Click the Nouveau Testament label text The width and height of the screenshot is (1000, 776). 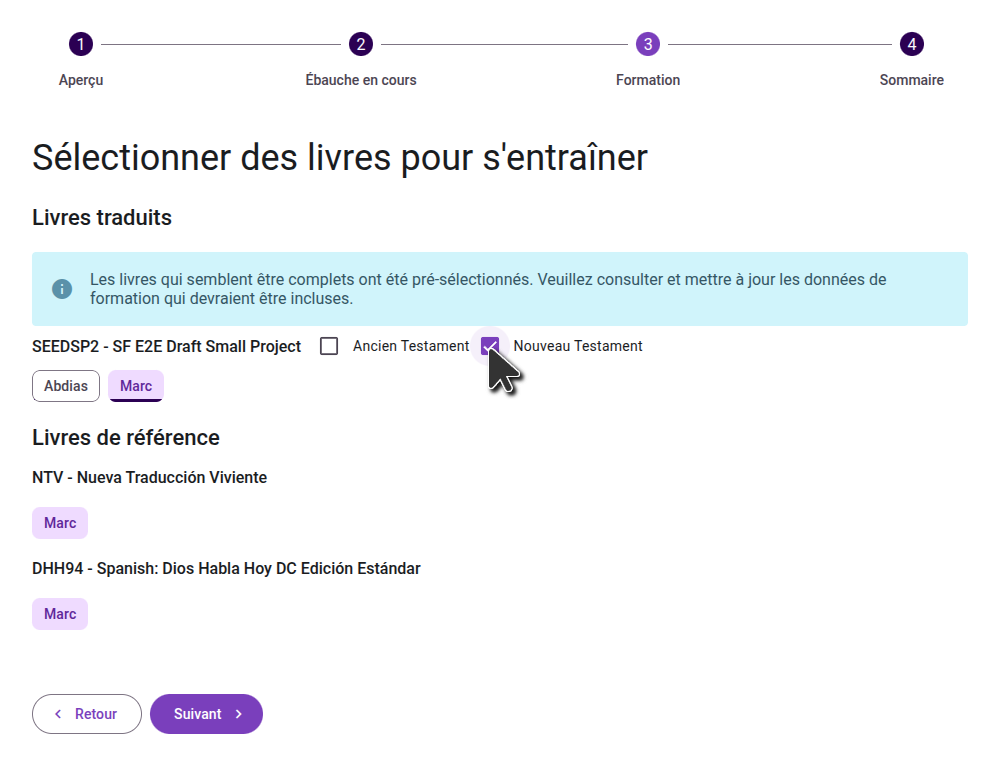(578, 346)
